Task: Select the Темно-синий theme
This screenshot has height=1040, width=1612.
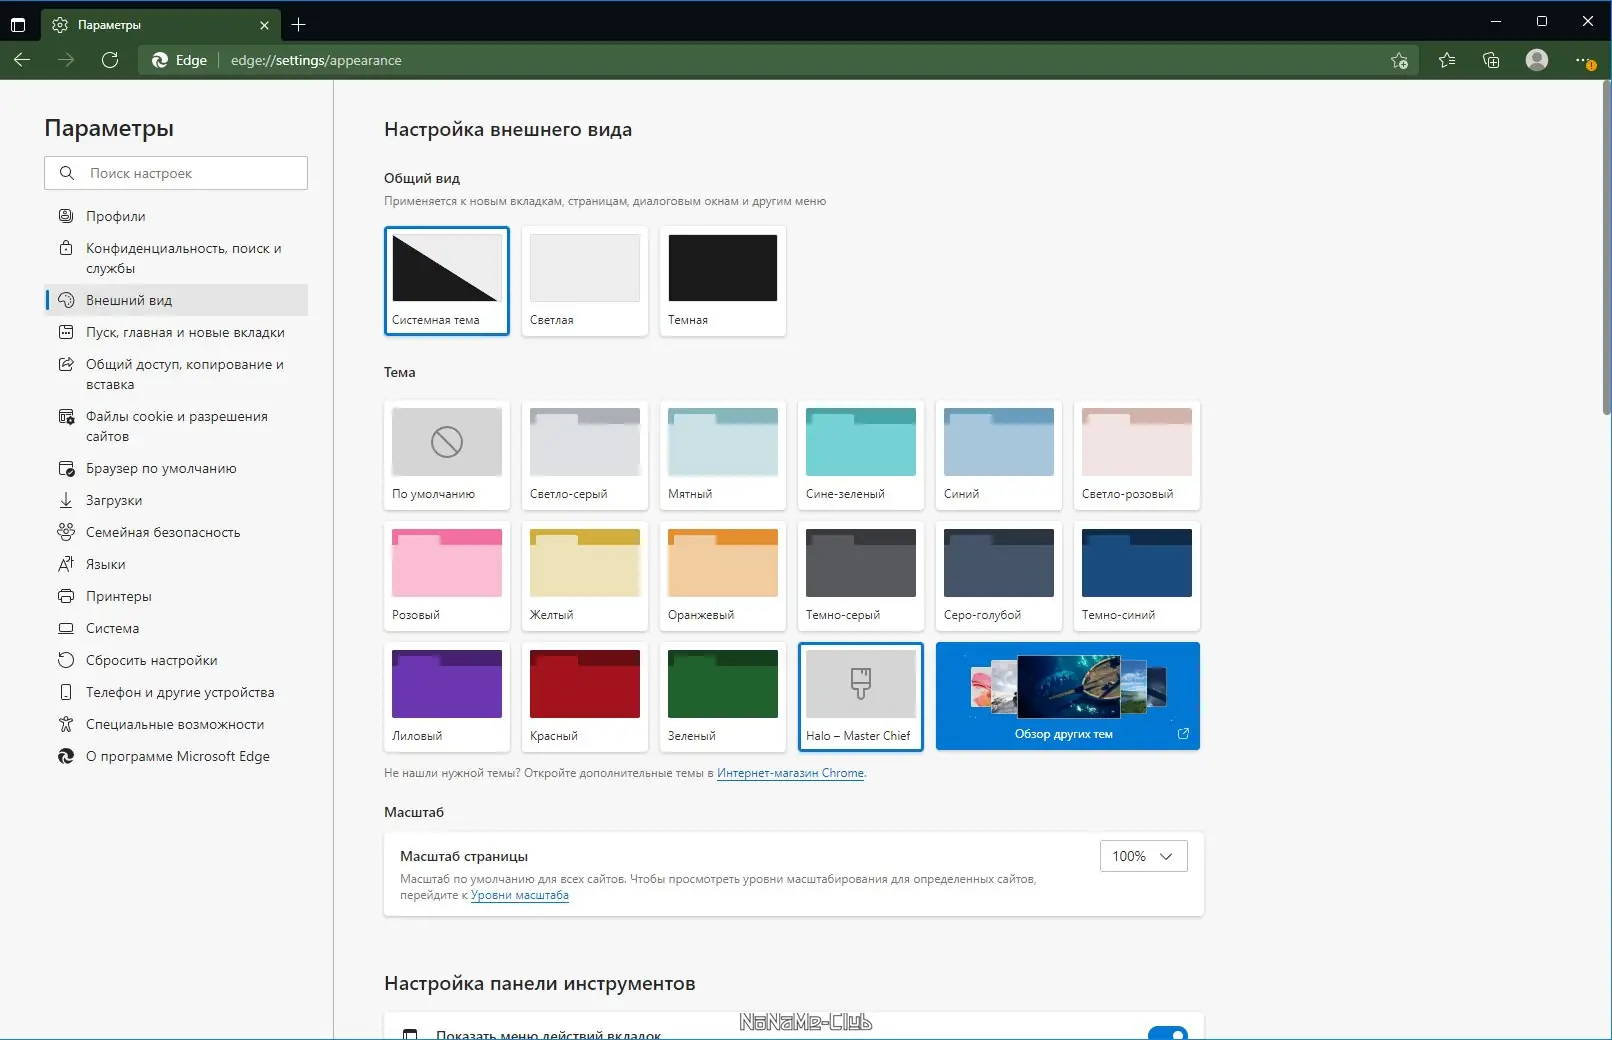Action: click(1137, 576)
